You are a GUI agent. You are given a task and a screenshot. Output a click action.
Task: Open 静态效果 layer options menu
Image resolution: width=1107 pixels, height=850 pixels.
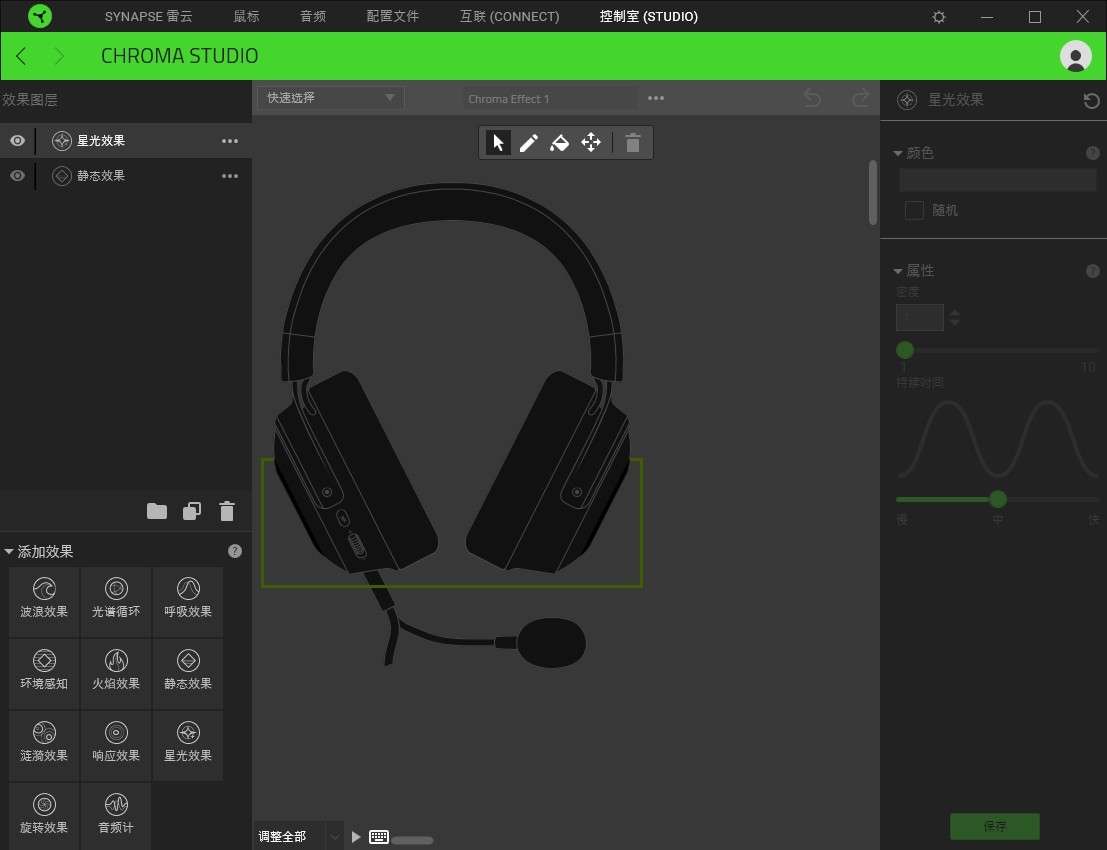pyautogui.click(x=229, y=176)
